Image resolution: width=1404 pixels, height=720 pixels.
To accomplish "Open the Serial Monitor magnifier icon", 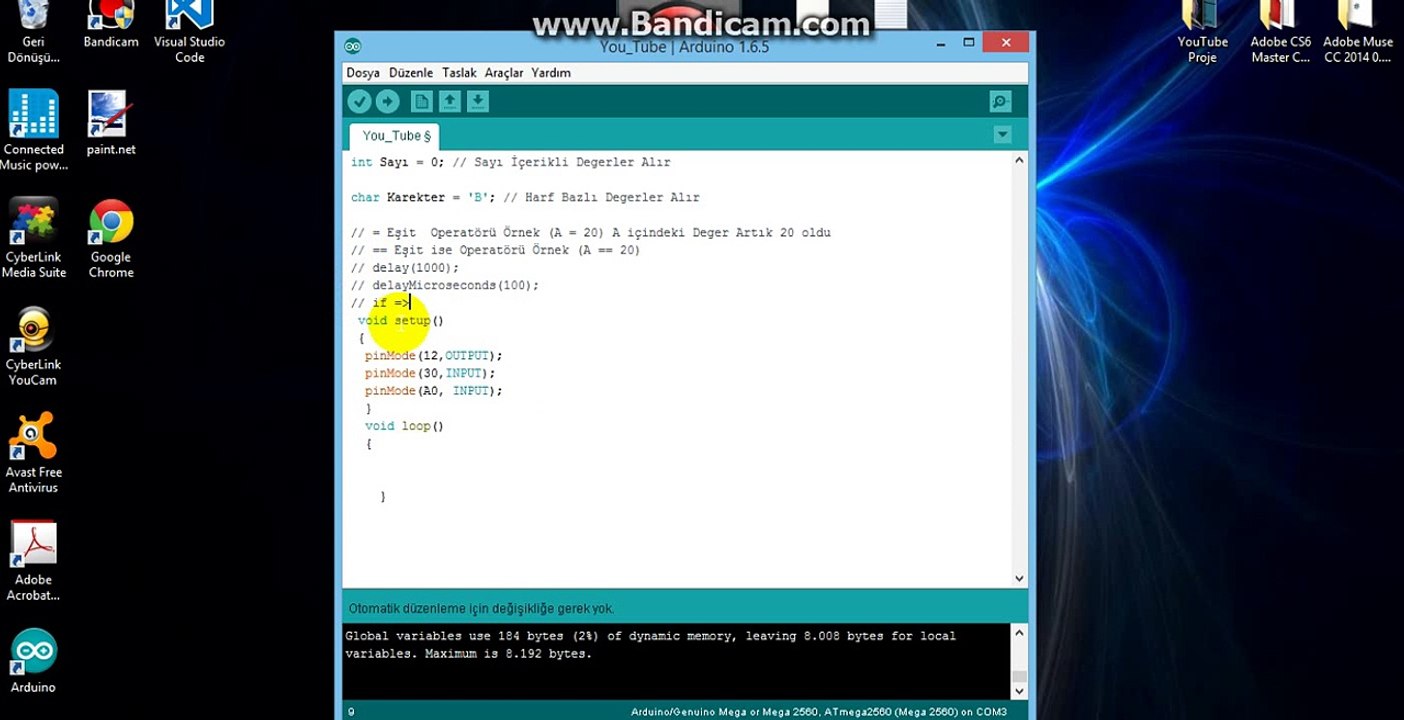I will tap(1000, 101).
